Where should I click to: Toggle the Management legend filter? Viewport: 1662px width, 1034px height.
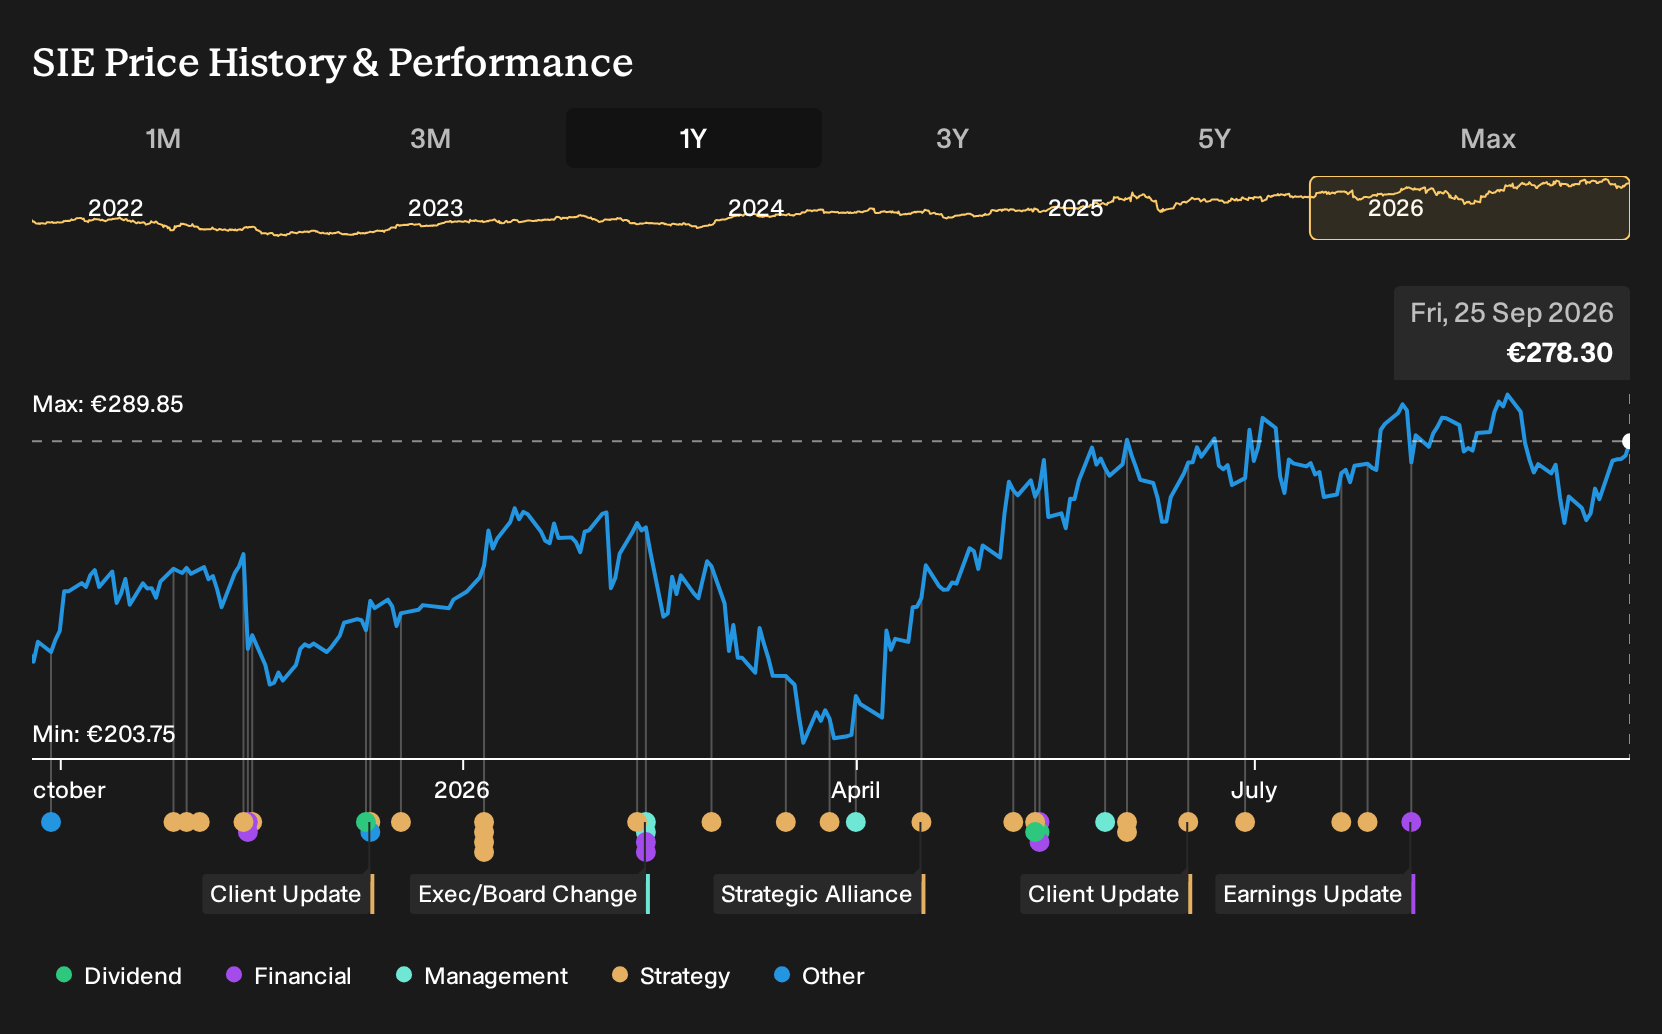point(482,975)
